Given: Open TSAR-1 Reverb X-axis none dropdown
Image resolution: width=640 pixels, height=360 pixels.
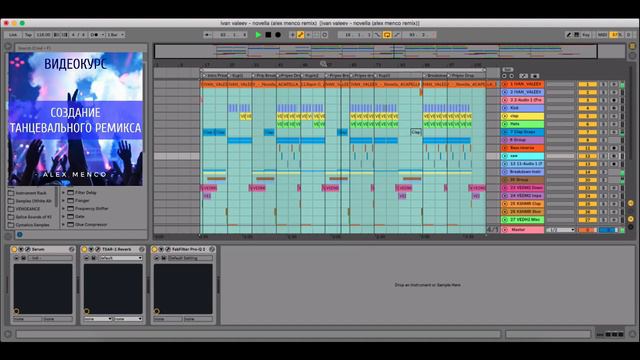Looking at the screenshot, I should click(98, 319).
